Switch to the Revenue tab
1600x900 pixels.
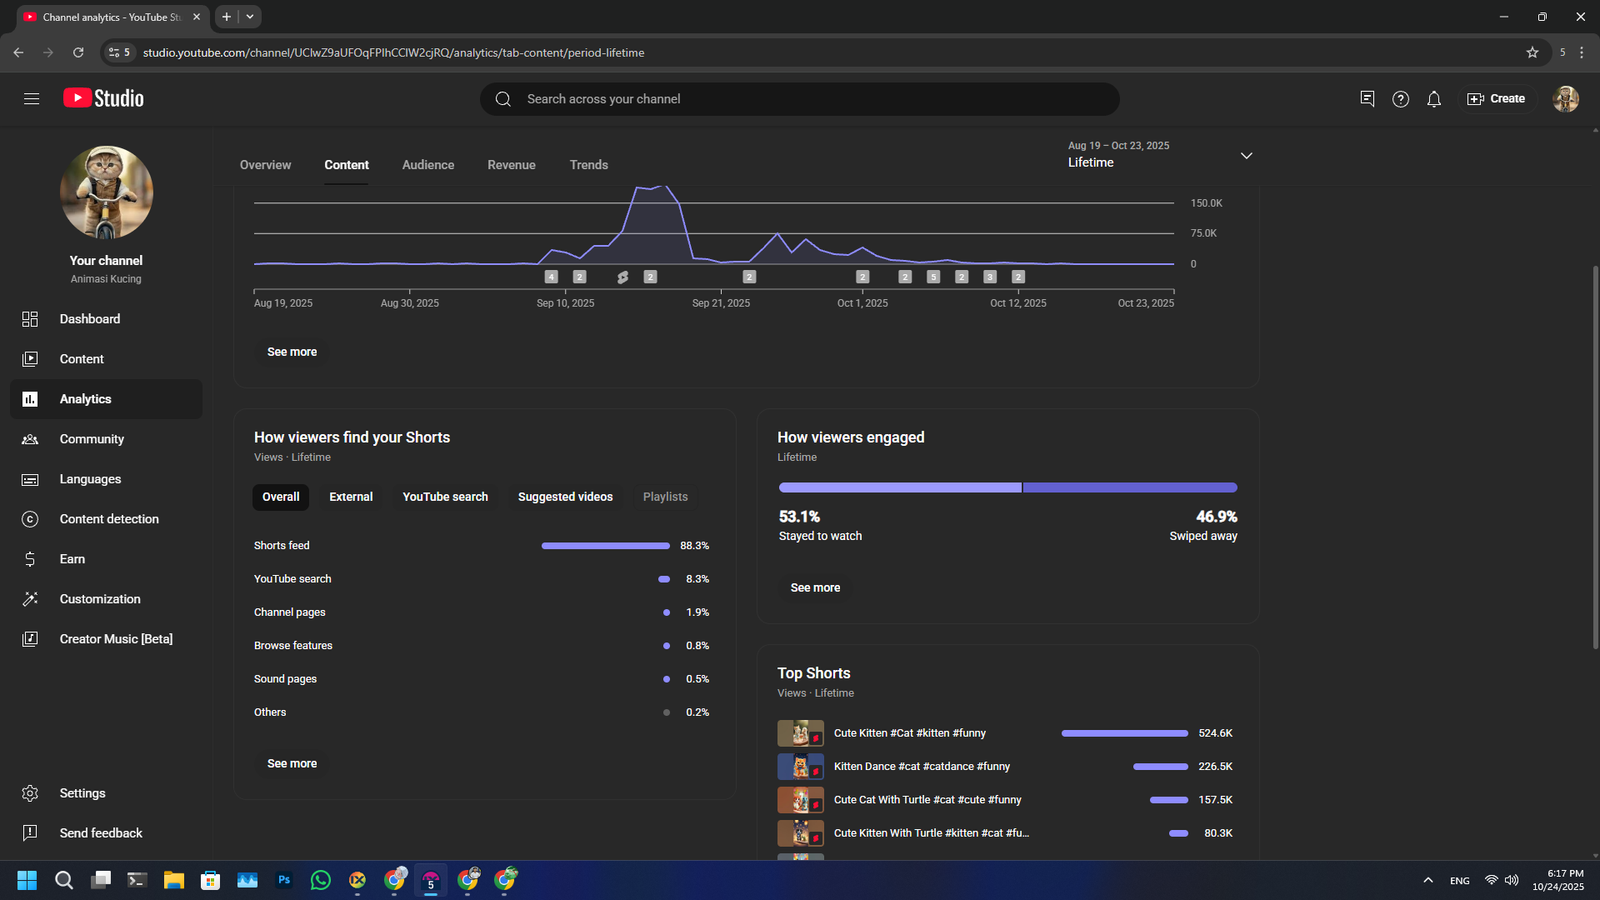(x=511, y=165)
